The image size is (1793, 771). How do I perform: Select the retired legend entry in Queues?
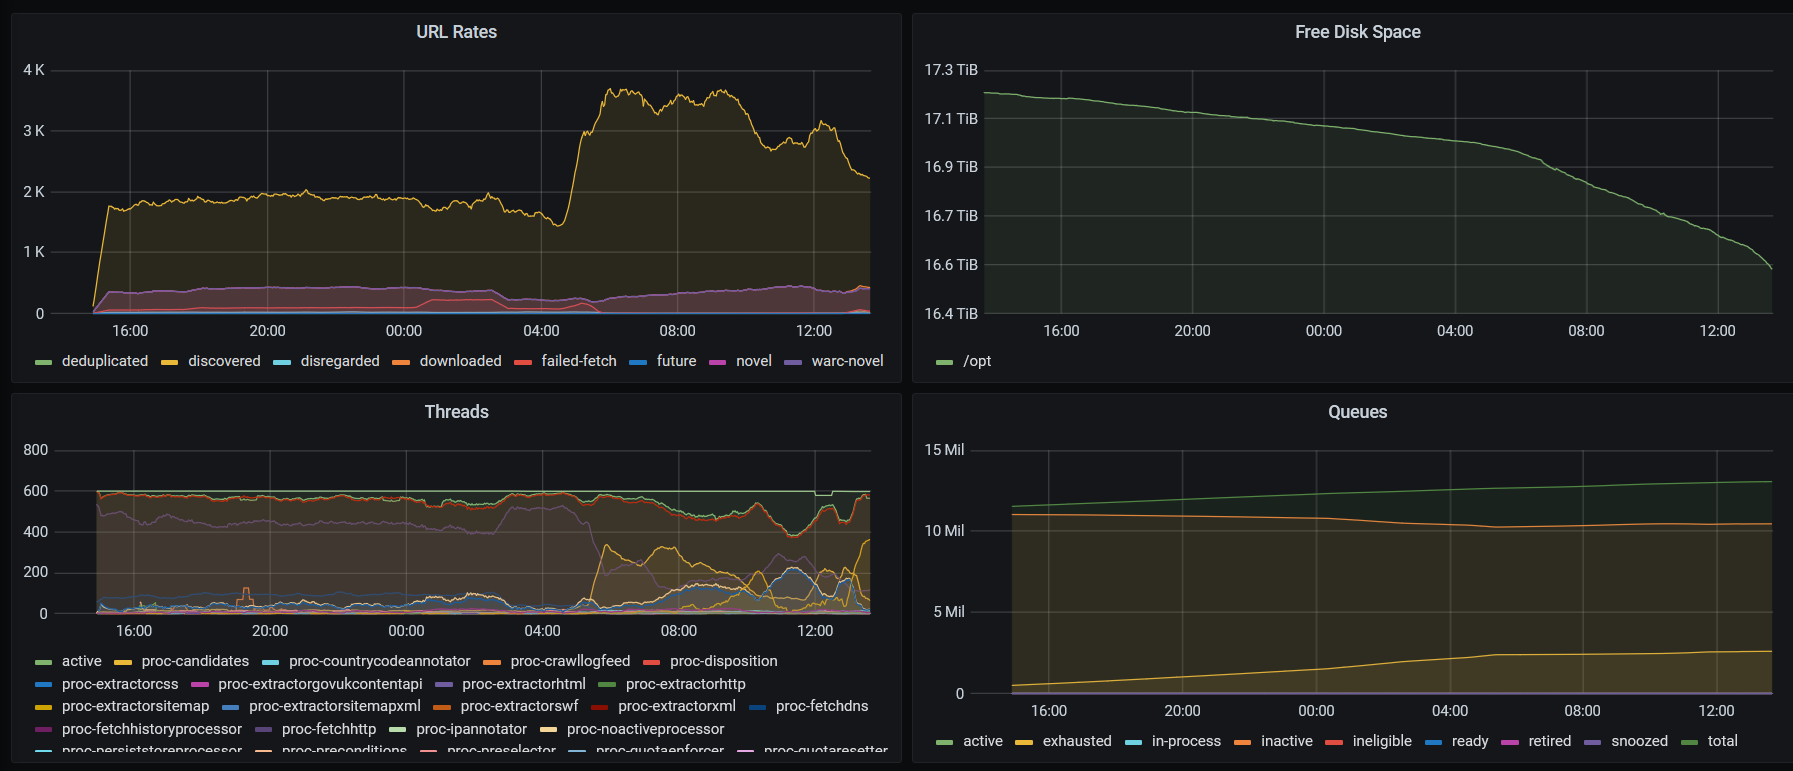[1549, 741]
